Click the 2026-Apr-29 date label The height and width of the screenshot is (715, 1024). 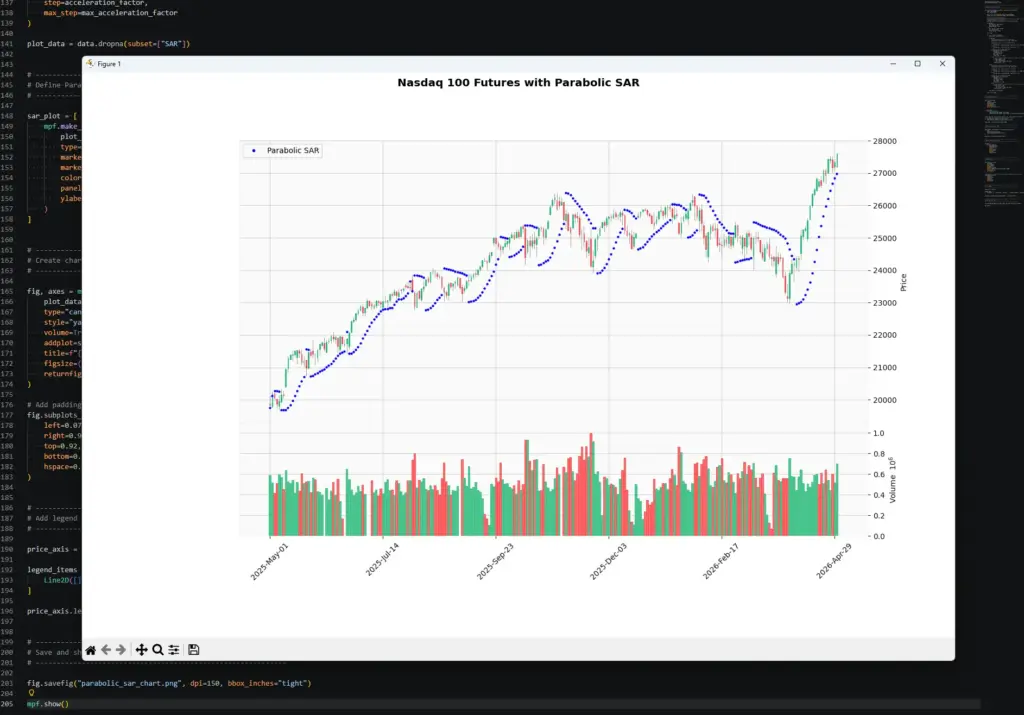point(834,561)
